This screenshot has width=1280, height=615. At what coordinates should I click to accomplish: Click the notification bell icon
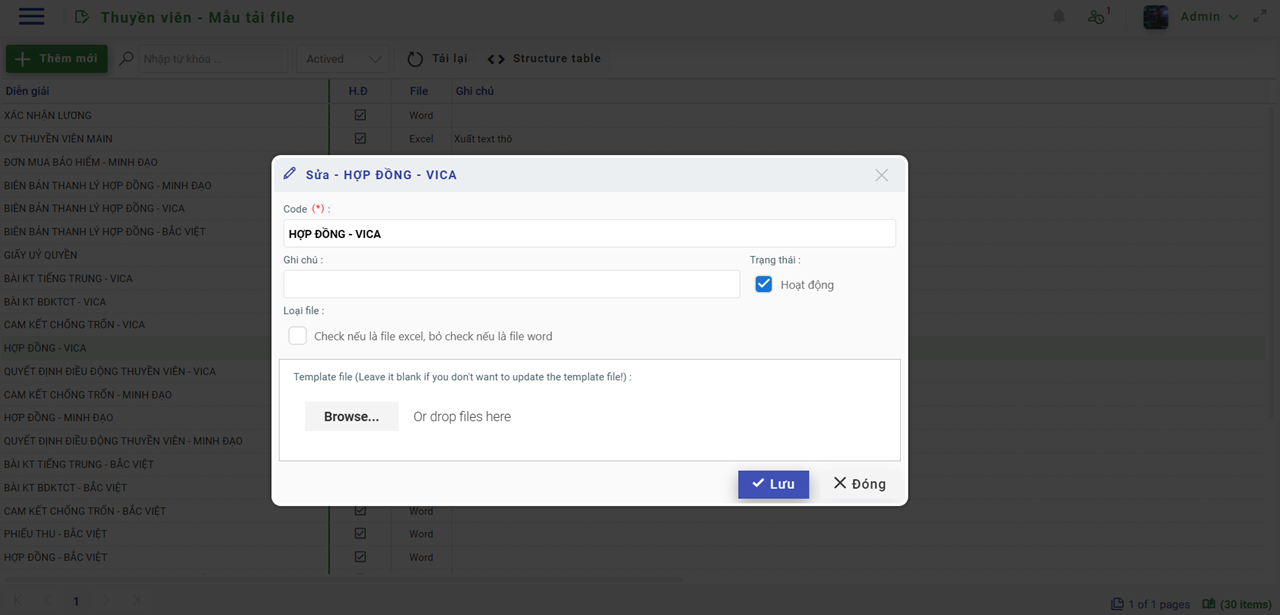pyautogui.click(x=1059, y=17)
